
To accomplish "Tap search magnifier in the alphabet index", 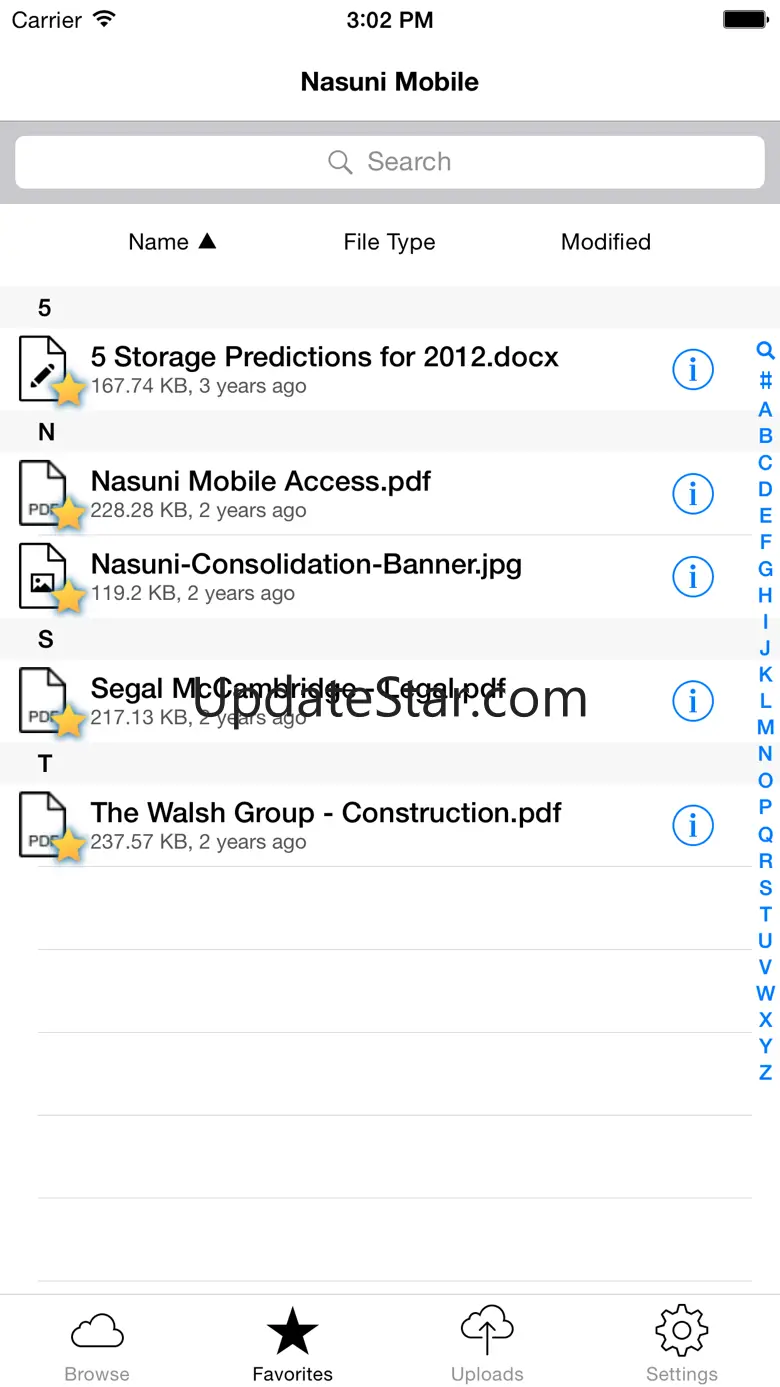I will 765,351.
